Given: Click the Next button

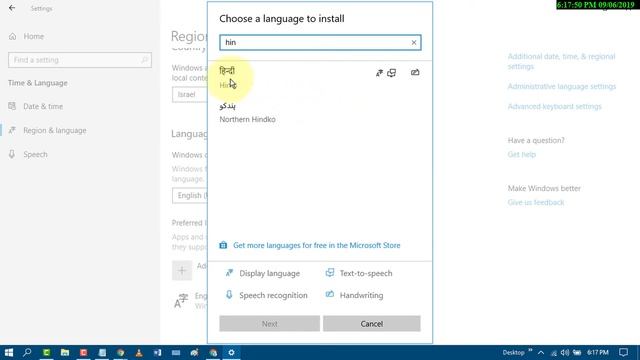Looking at the screenshot, I should point(269,324).
